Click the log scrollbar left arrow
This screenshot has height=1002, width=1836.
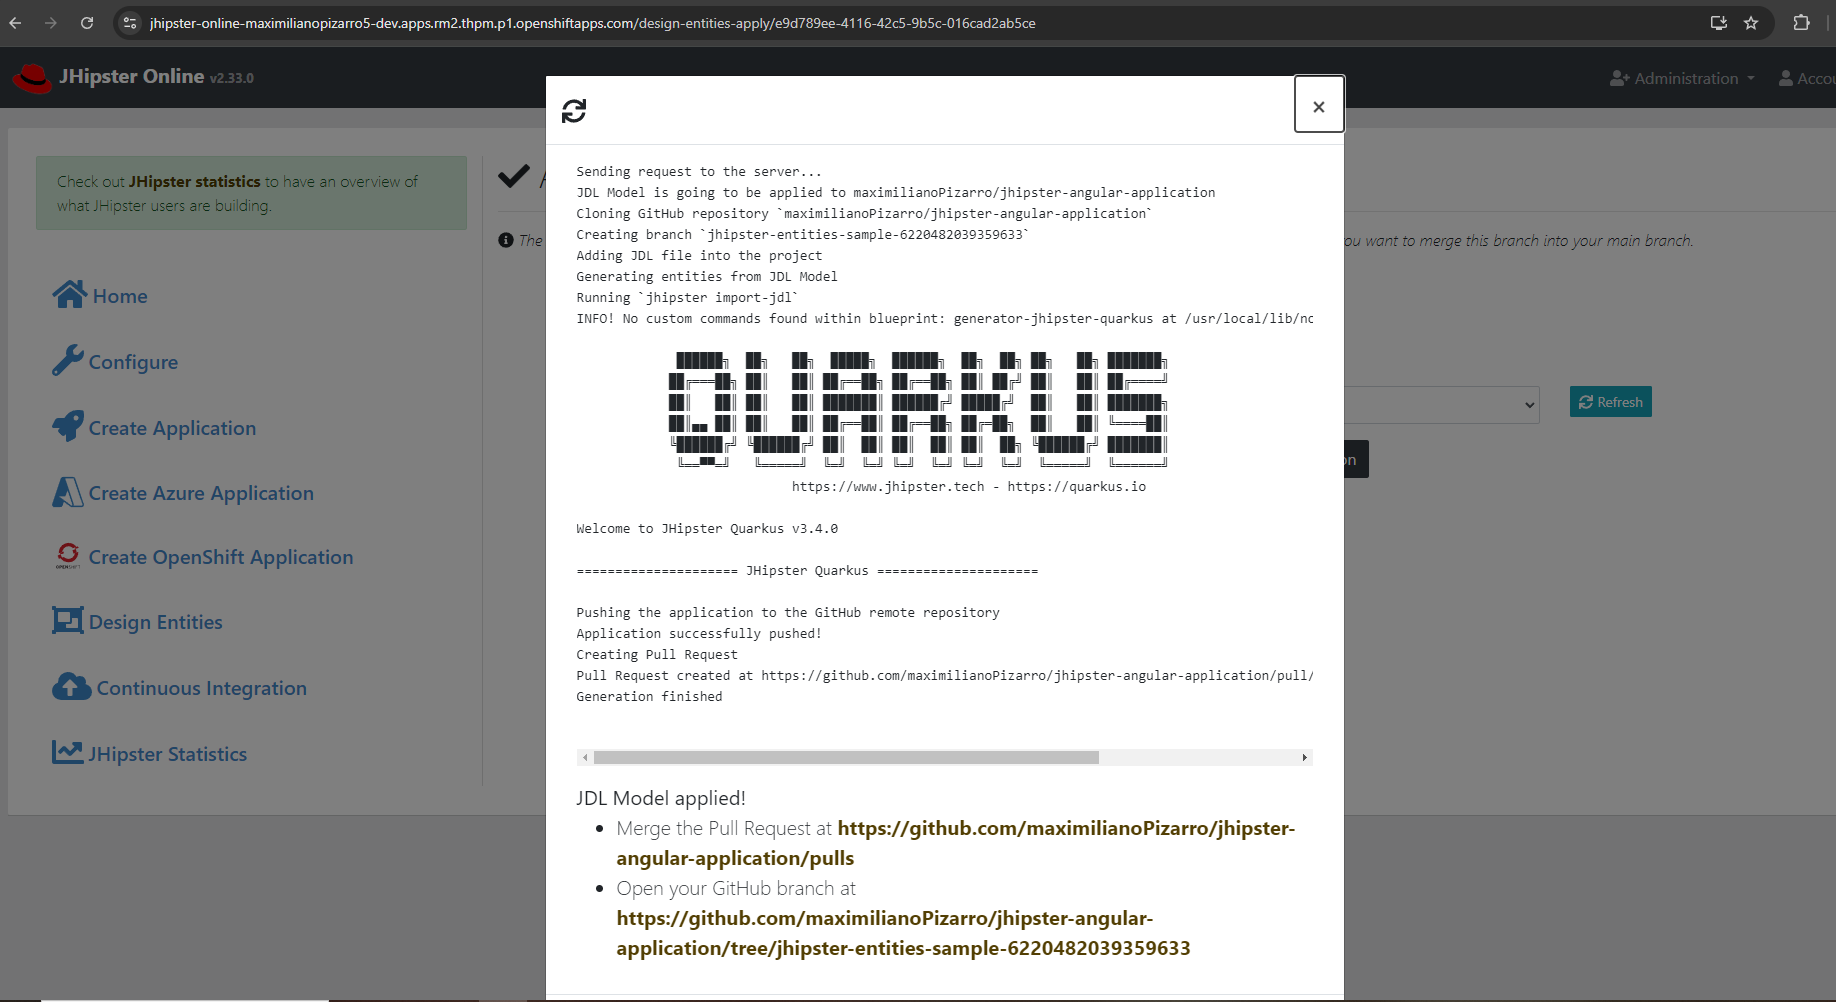(x=585, y=758)
